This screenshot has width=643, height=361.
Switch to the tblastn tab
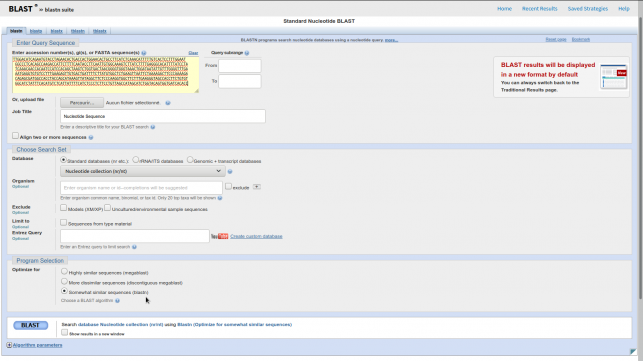coord(78,31)
